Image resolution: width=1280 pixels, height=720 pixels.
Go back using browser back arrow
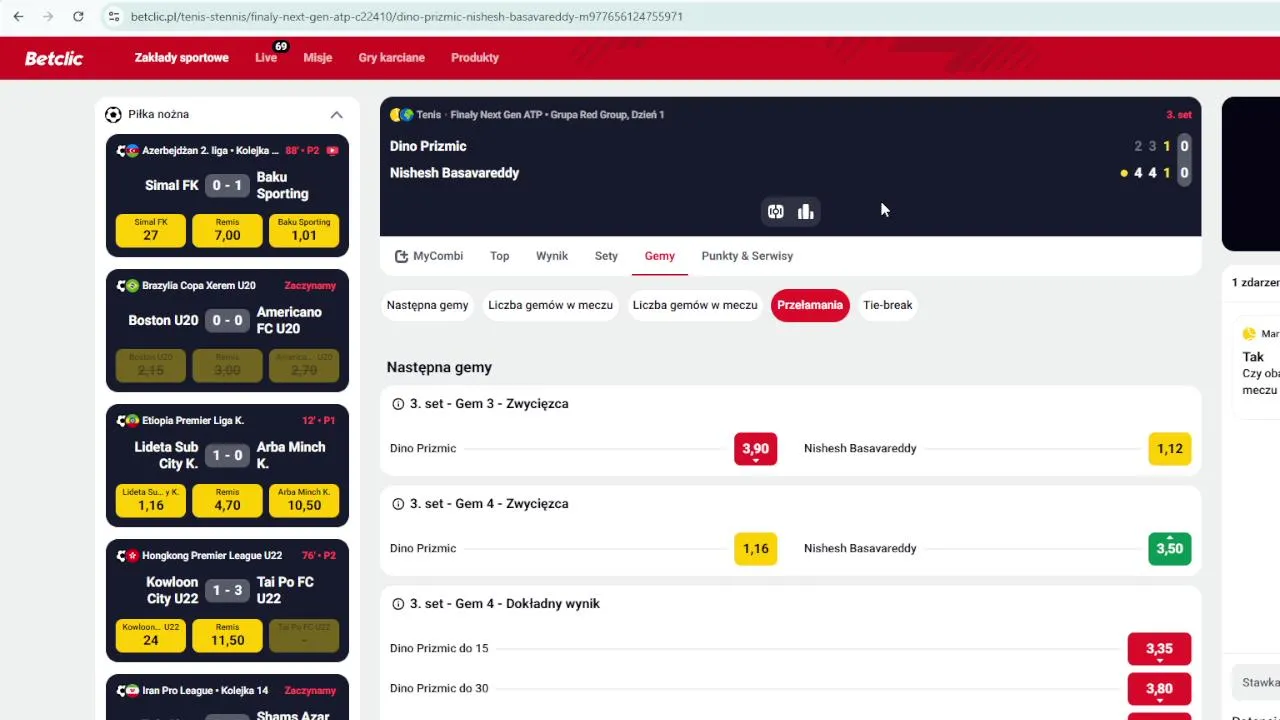[18, 17]
